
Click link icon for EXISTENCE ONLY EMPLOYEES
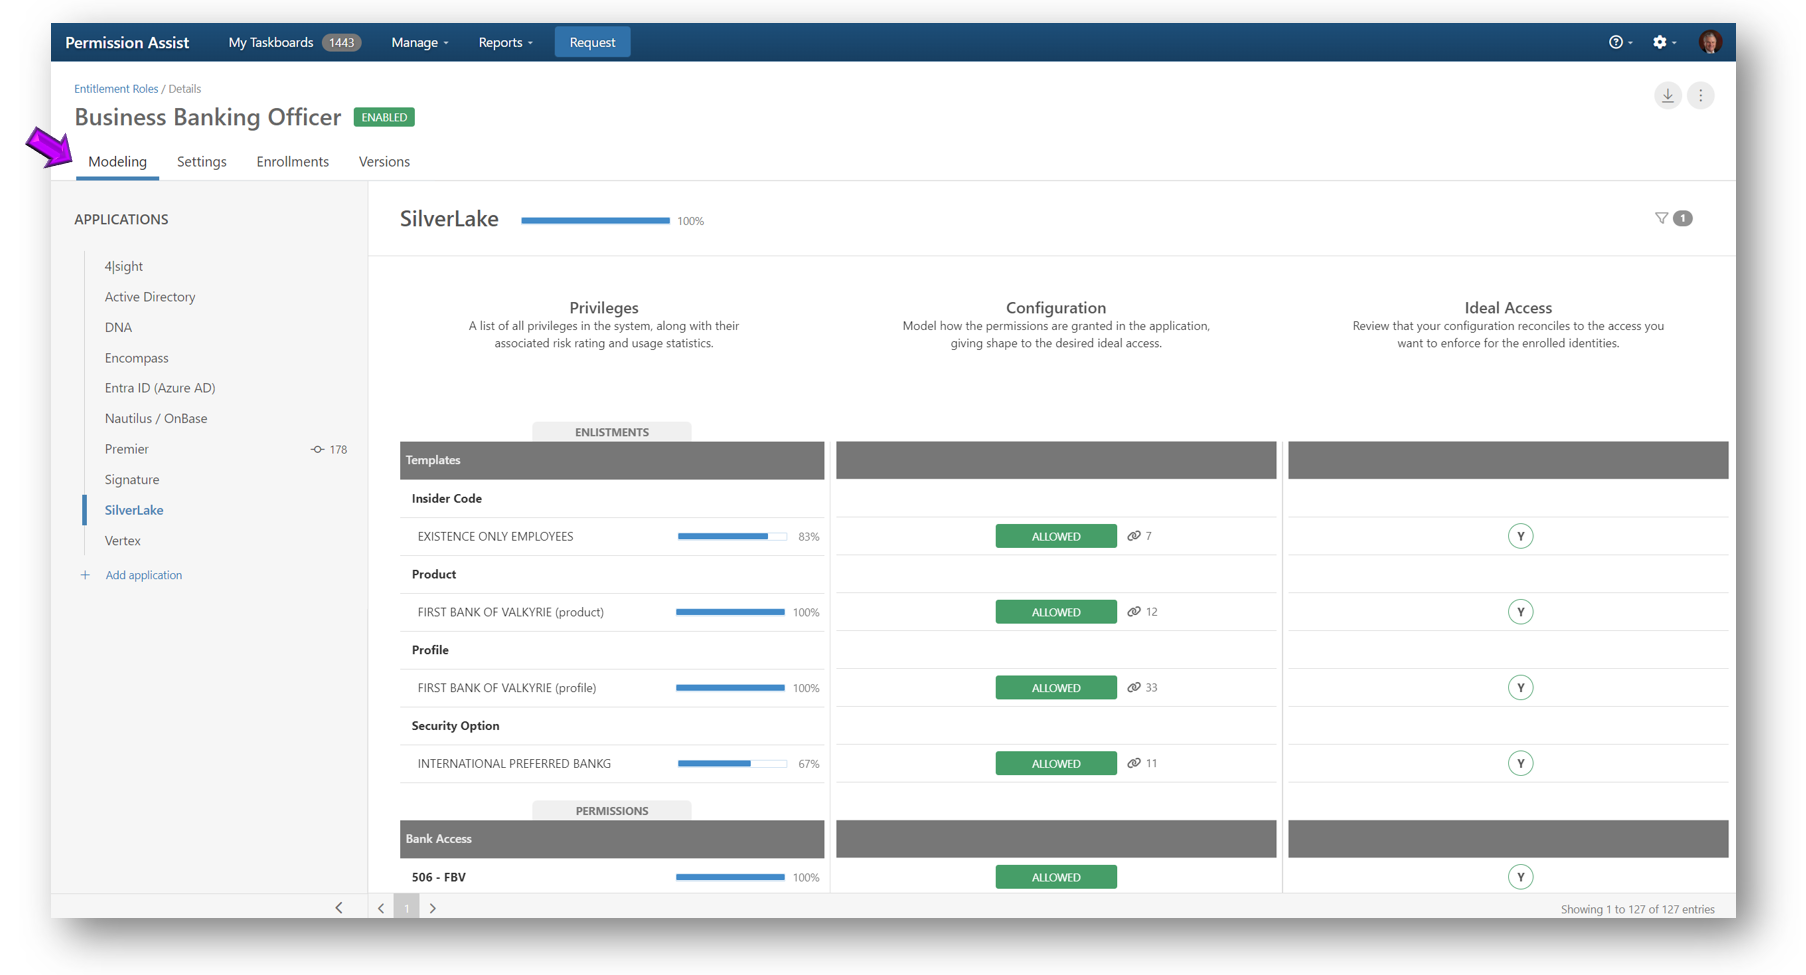click(x=1134, y=536)
